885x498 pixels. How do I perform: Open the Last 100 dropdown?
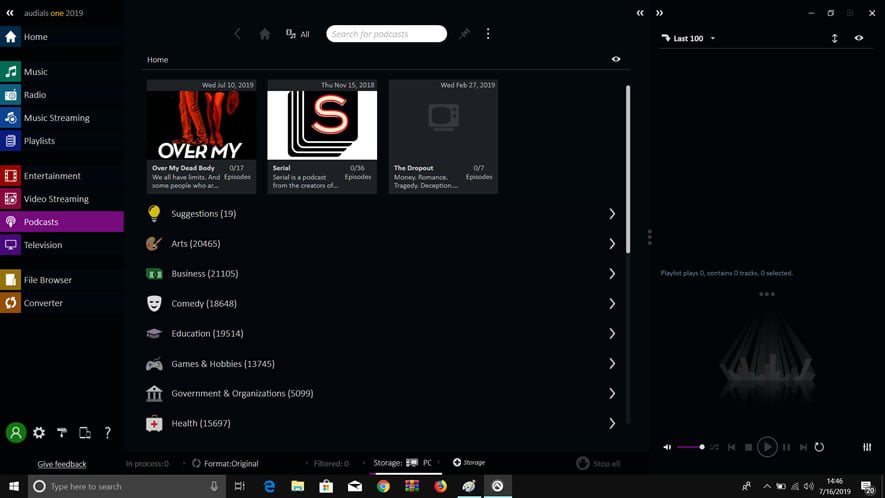[x=692, y=39]
